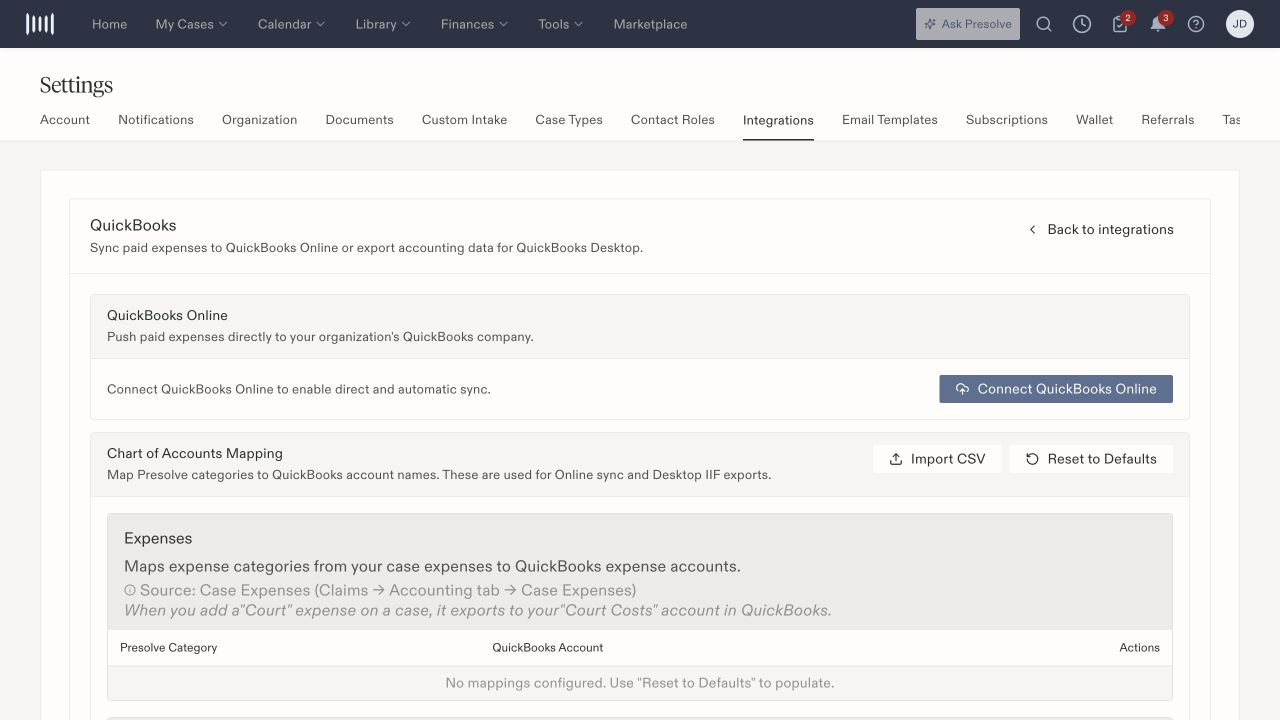Open the search icon in top bar
The width and height of the screenshot is (1280, 720).
tap(1044, 24)
